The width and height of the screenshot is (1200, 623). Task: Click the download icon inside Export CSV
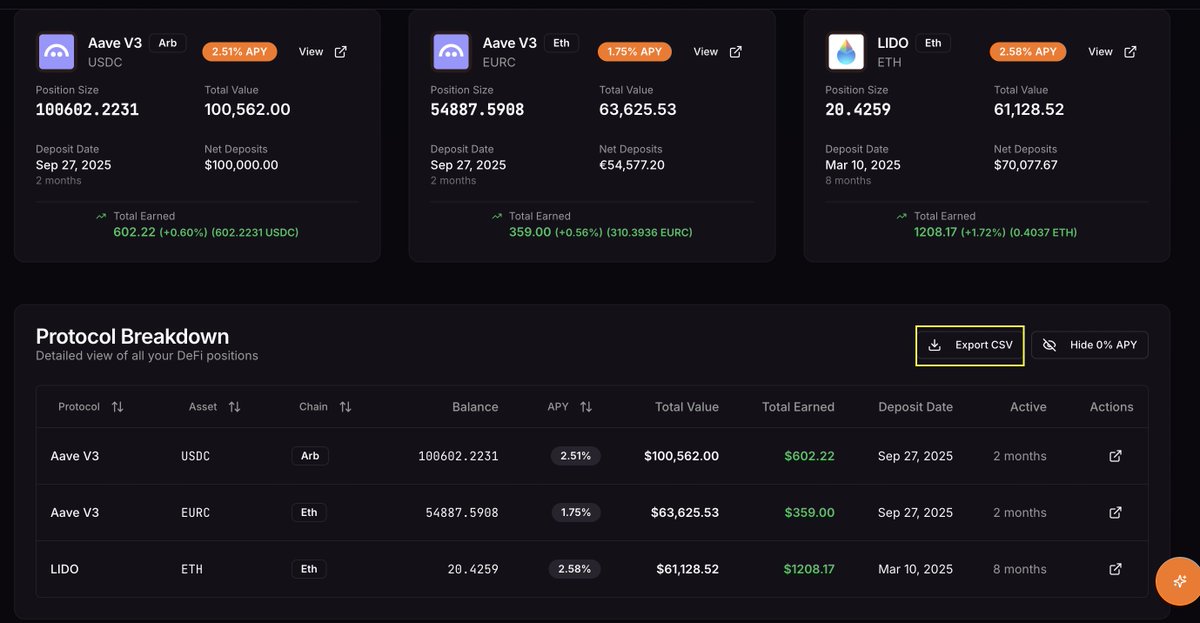(934, 344)
